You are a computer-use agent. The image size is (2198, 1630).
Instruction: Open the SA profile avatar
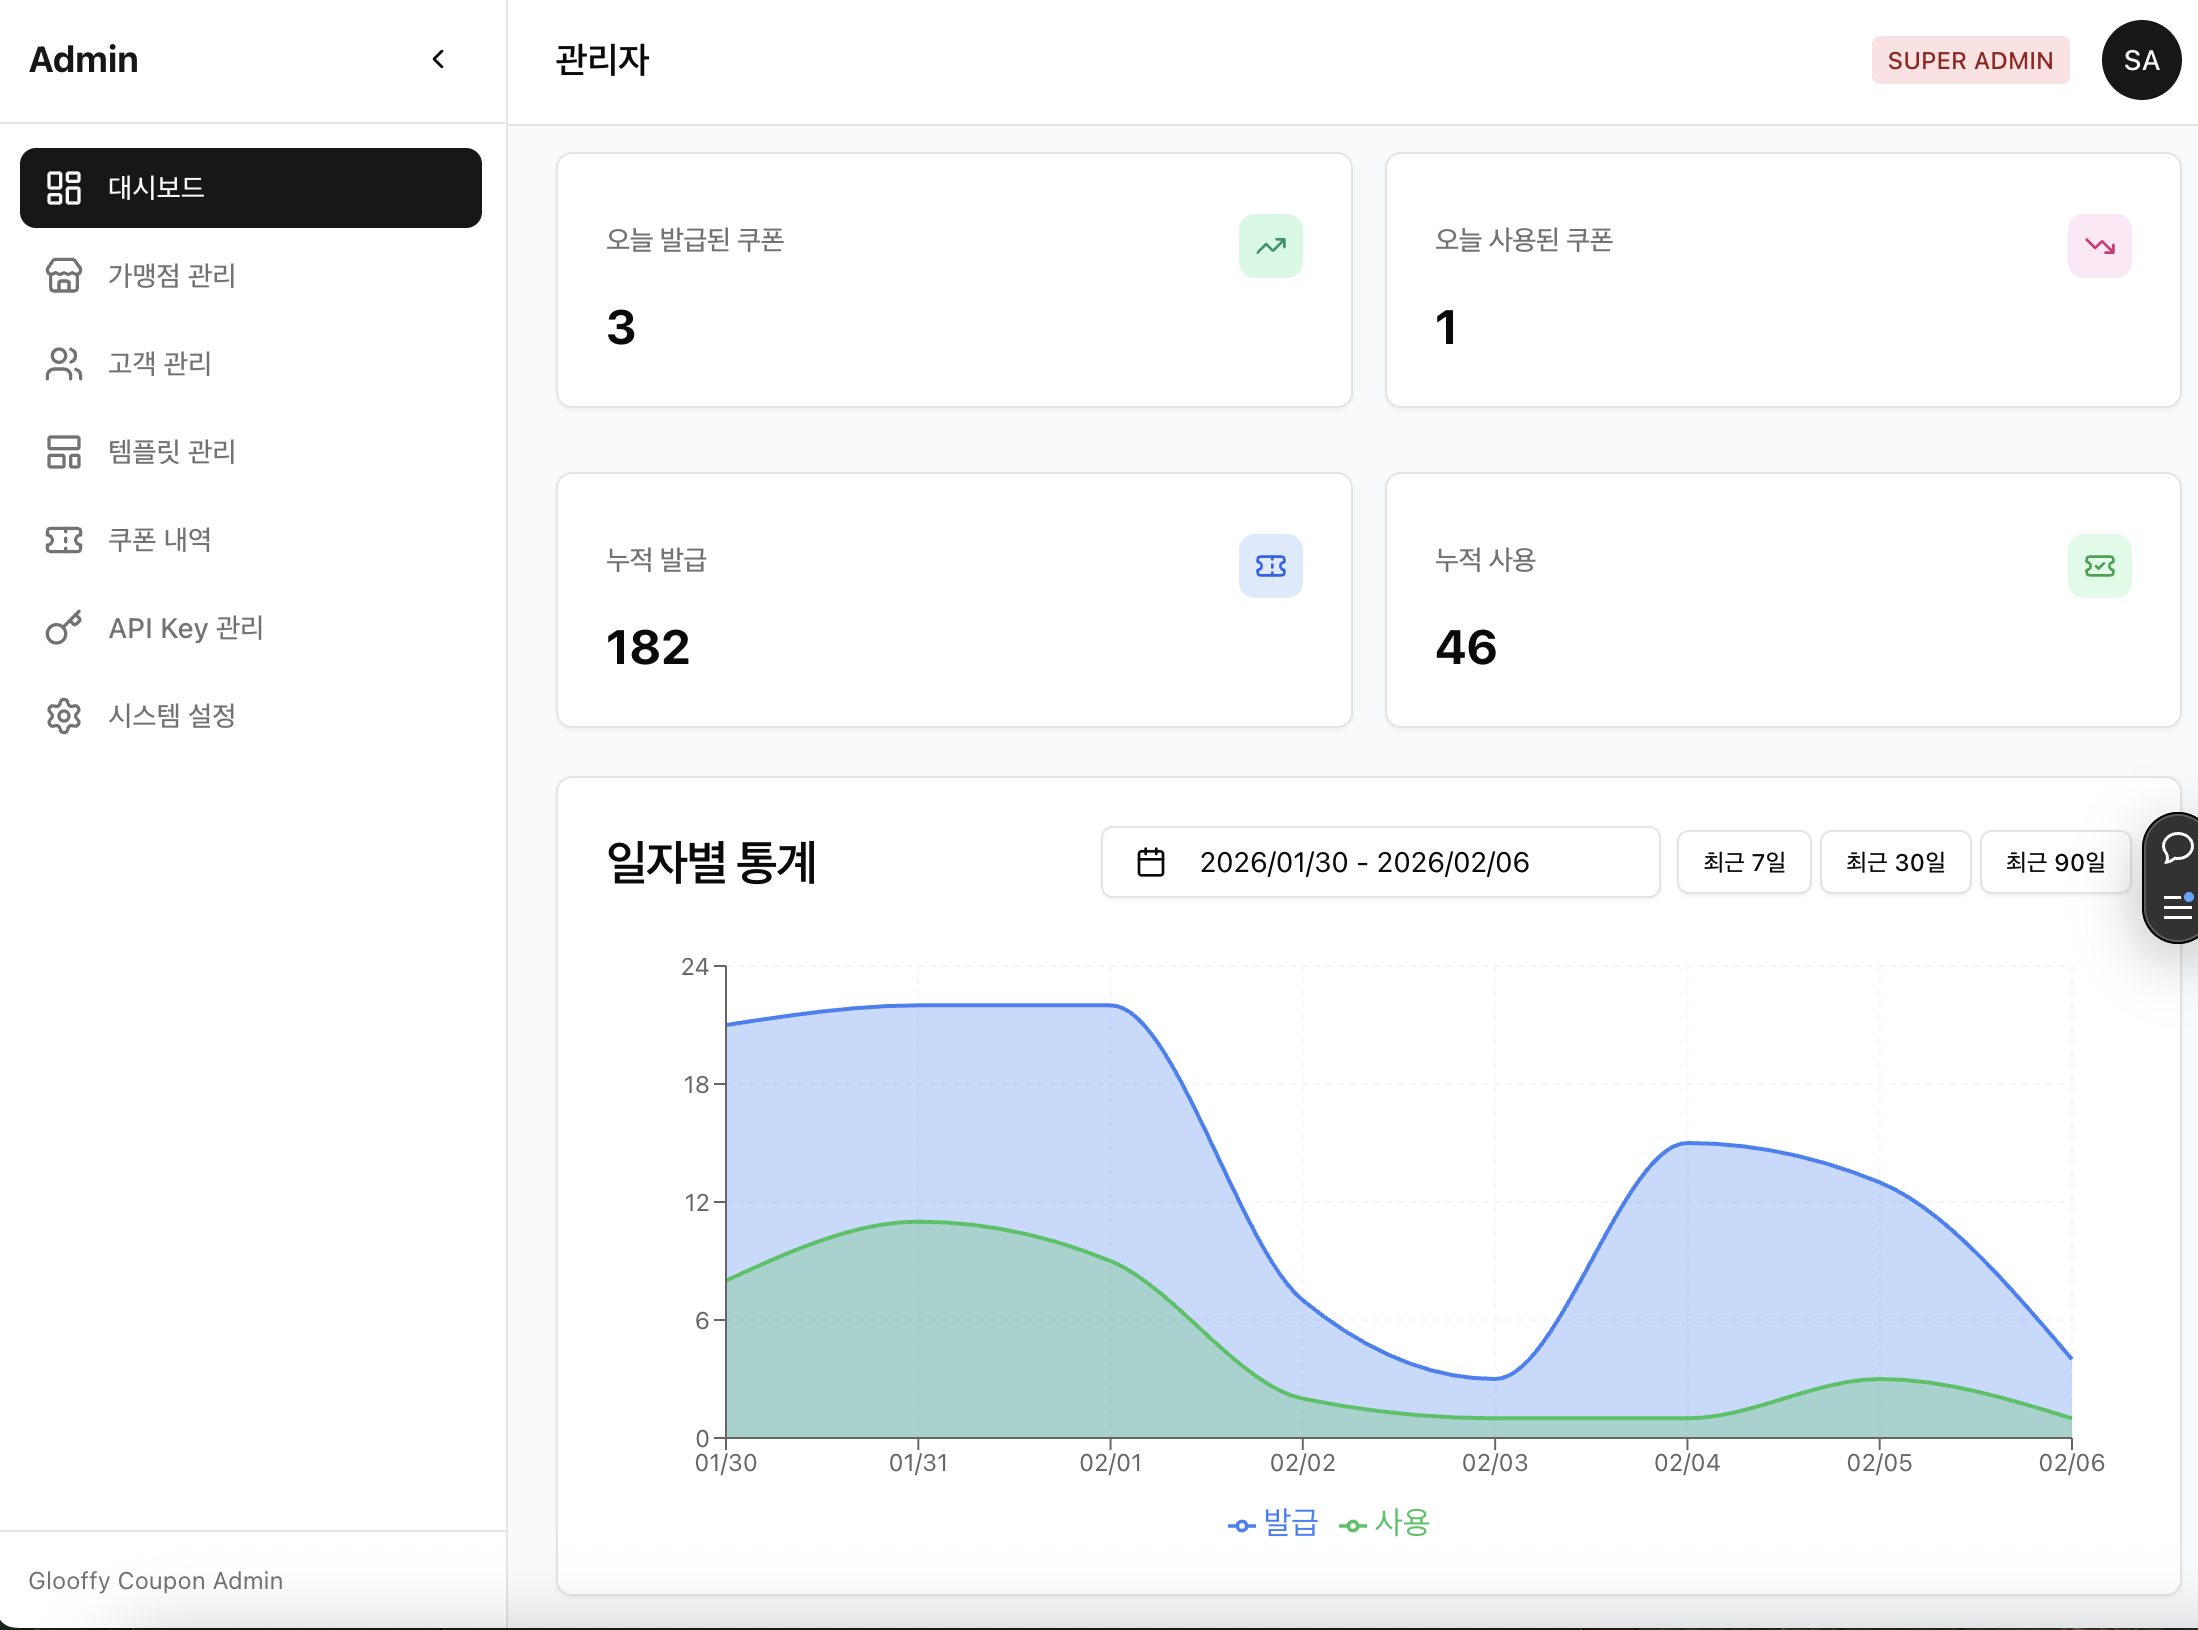pos(2141,60)
